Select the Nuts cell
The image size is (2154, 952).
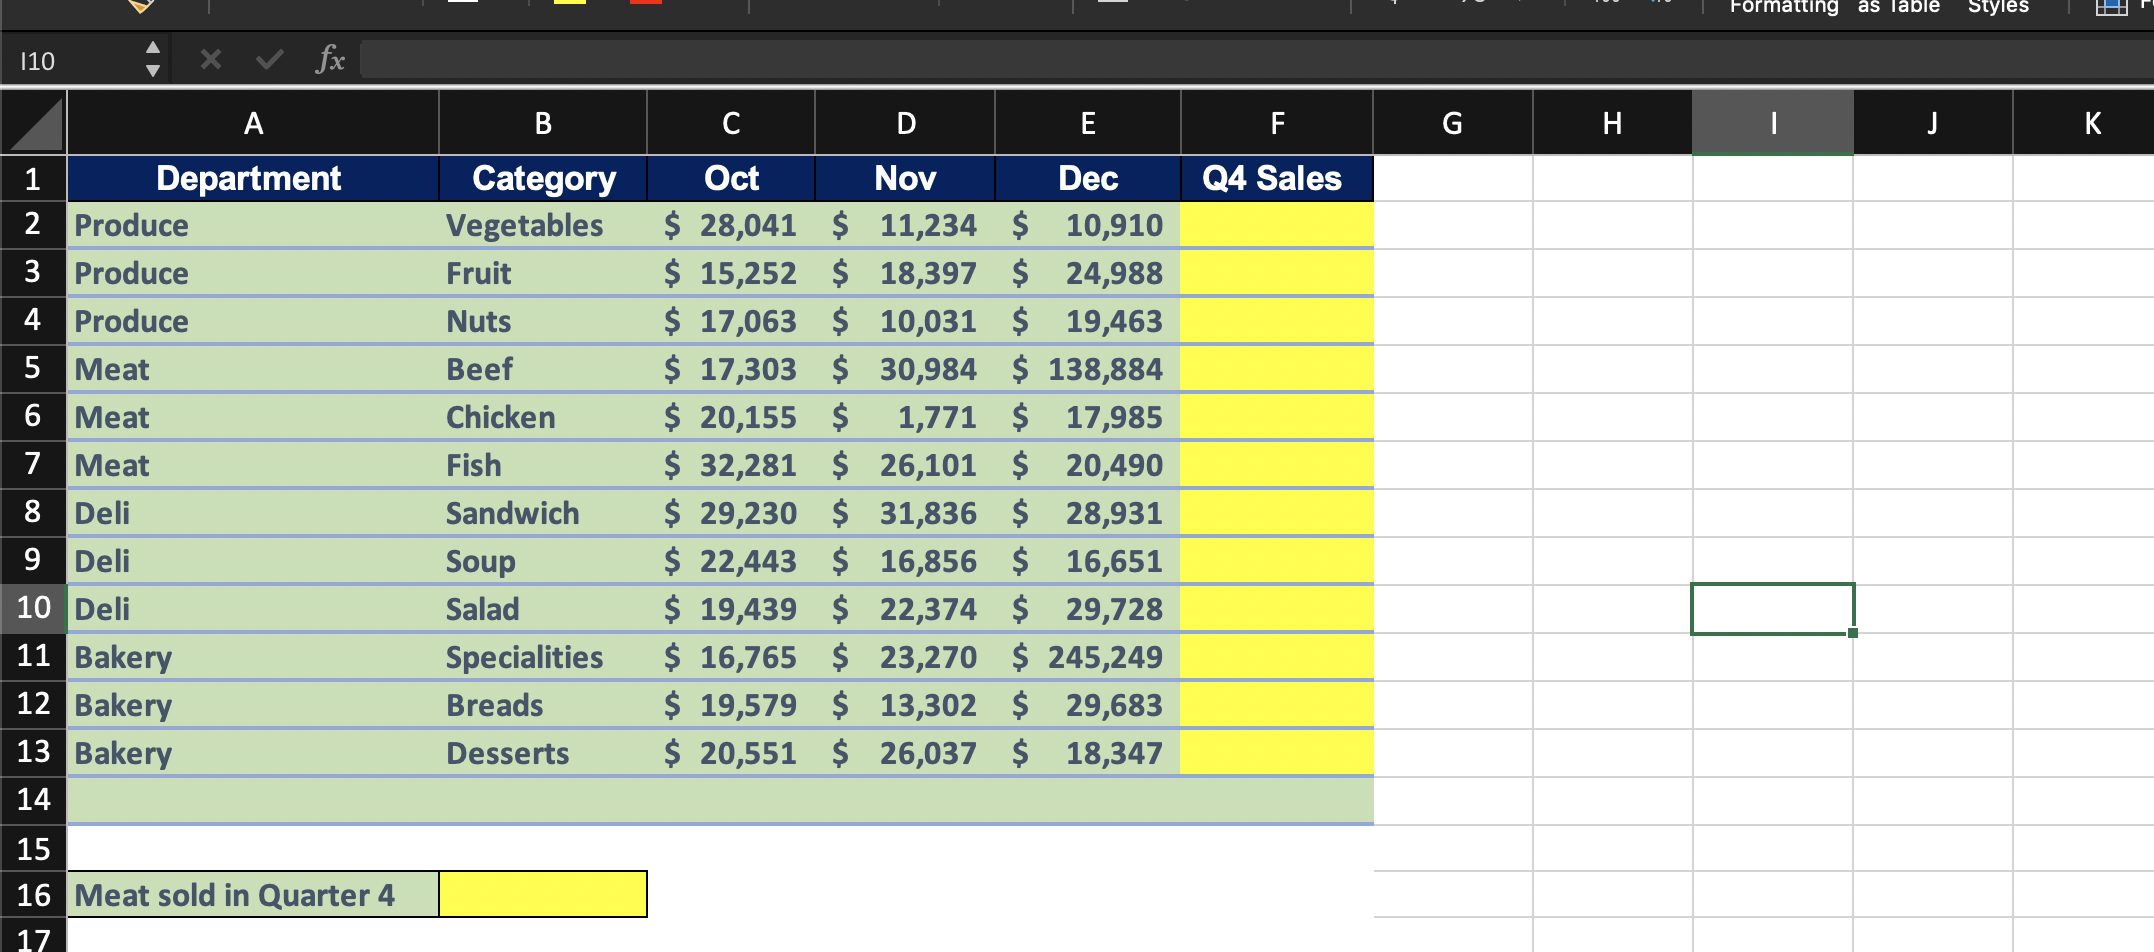[543, 322]
